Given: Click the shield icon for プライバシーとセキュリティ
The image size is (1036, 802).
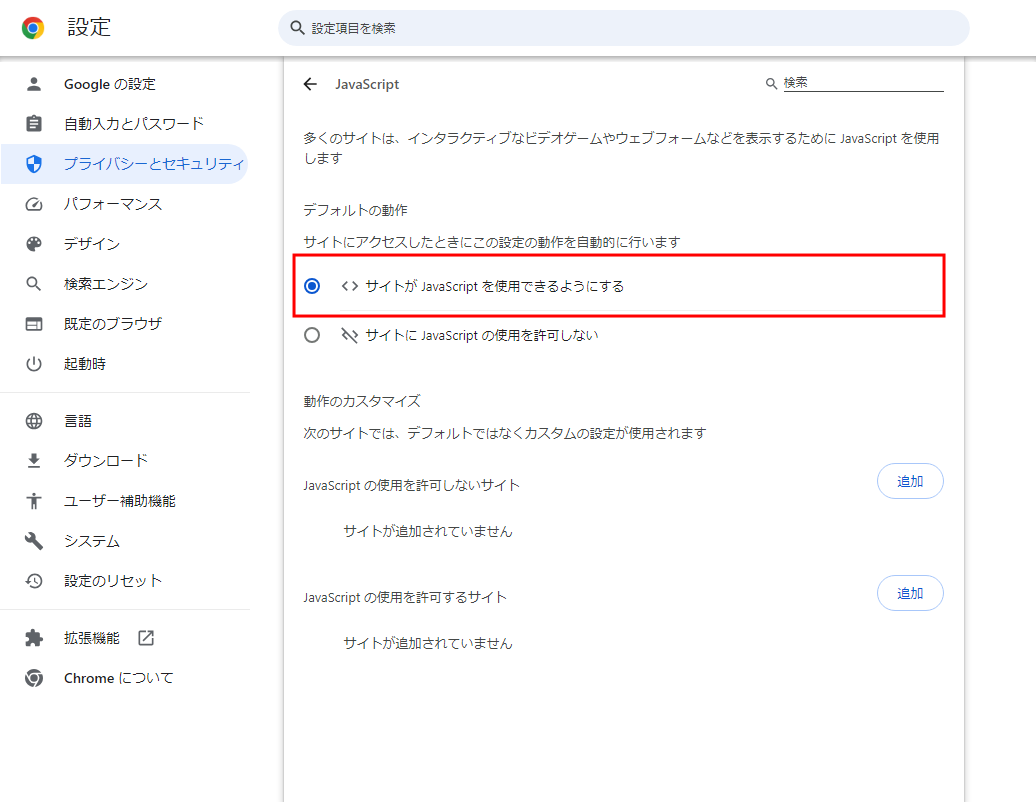Looking at the screenshot, I should point(34,164).
